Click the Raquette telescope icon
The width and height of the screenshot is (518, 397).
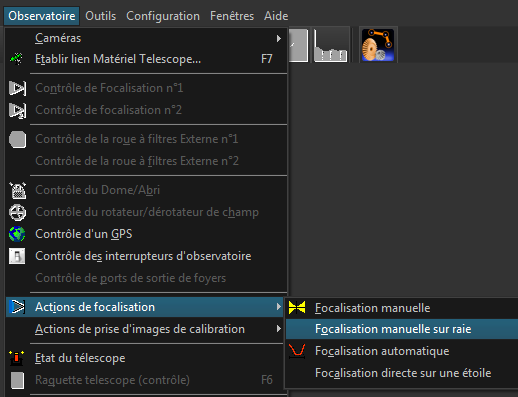click(x=17, y=380)
